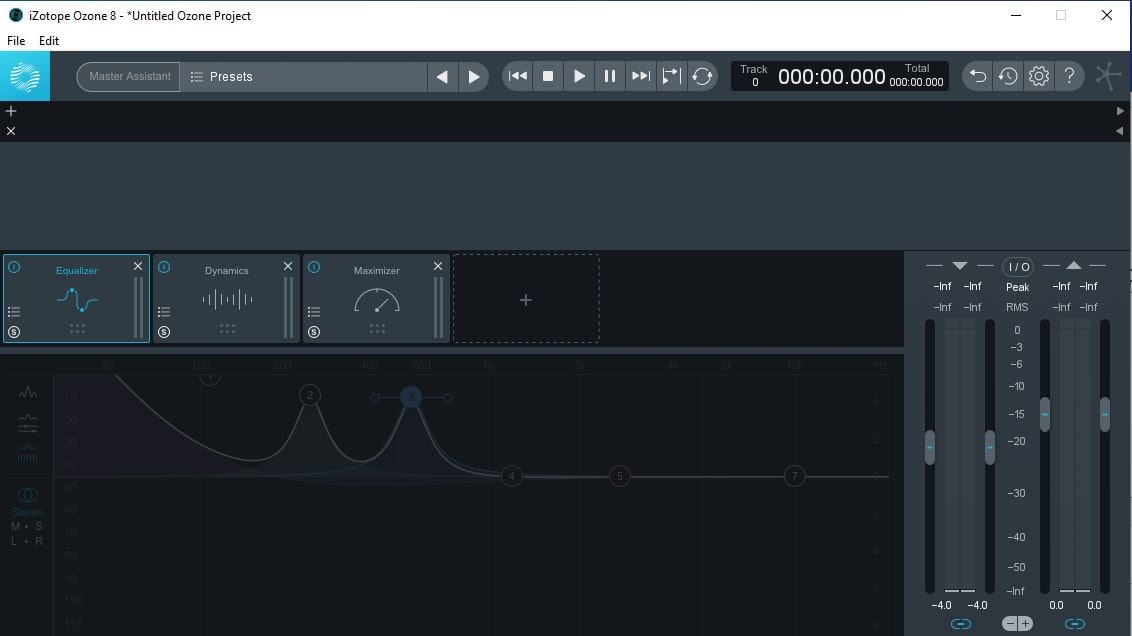
Task: Add a new track with plus icon
Action: pyautogui.click(x=11, y=111)
